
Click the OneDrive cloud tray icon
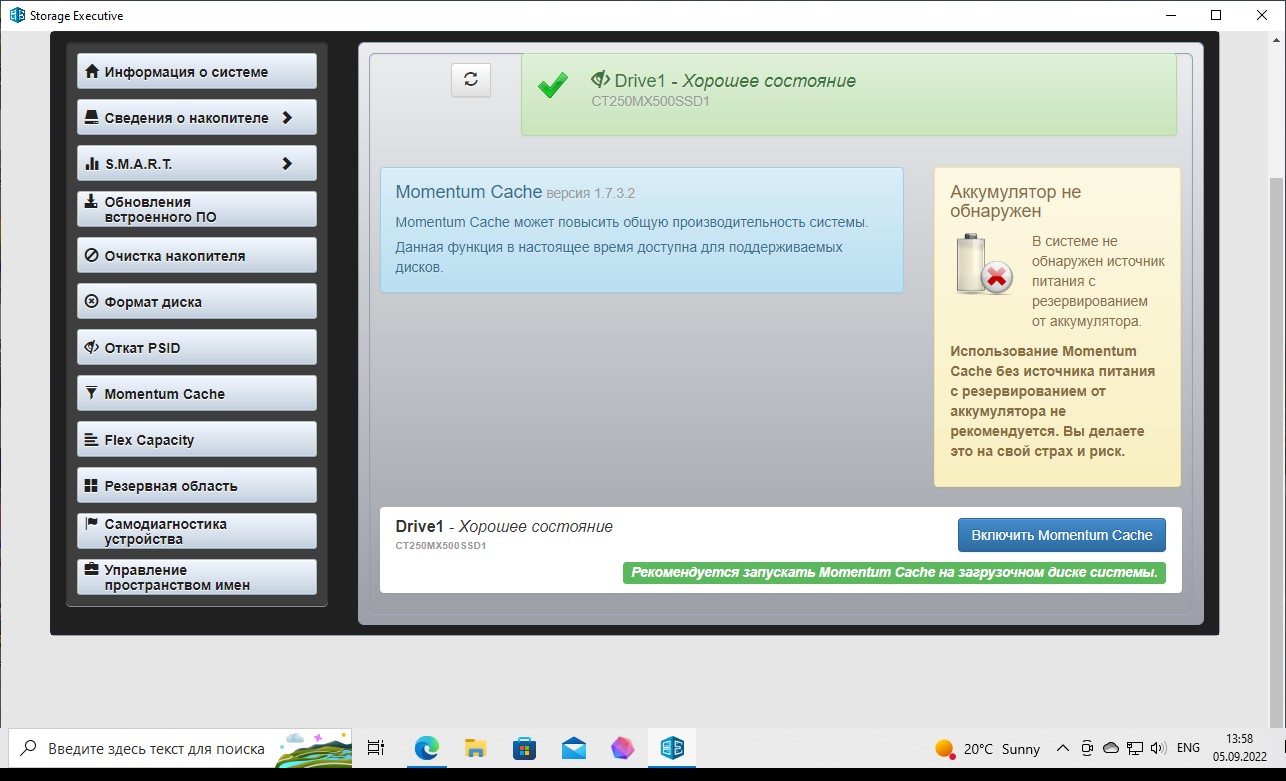tap(1111, 748)
